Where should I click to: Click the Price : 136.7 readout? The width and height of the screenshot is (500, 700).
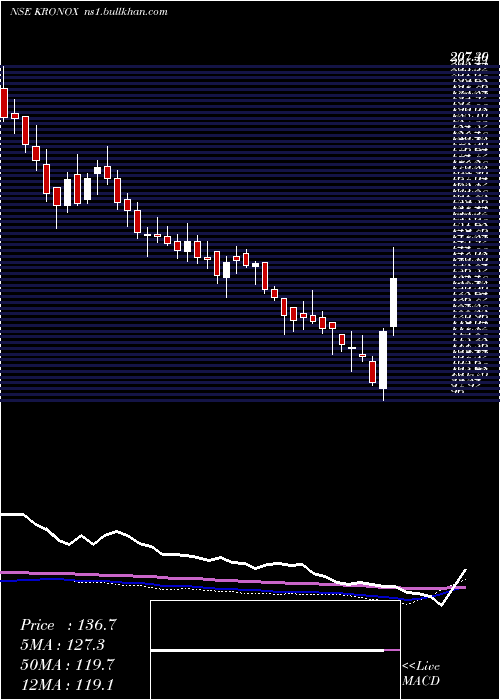(x=68, y=625)
